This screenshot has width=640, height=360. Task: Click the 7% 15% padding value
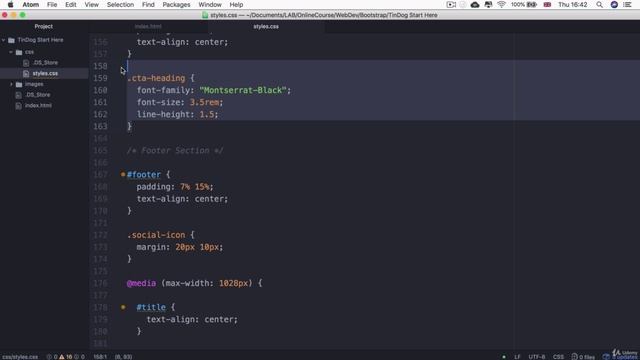pyautogui.click(x=195, y=187)
